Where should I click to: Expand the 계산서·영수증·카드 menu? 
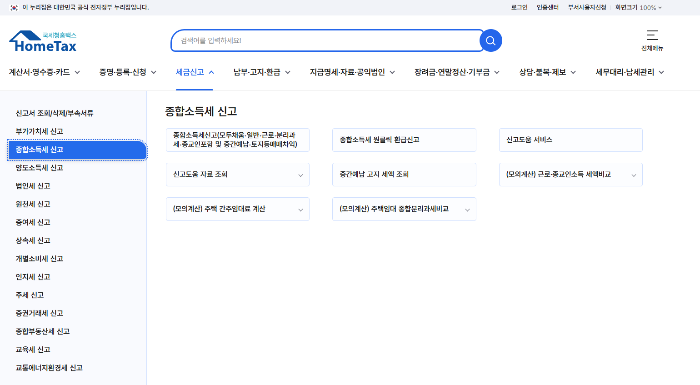click(44, 72)
